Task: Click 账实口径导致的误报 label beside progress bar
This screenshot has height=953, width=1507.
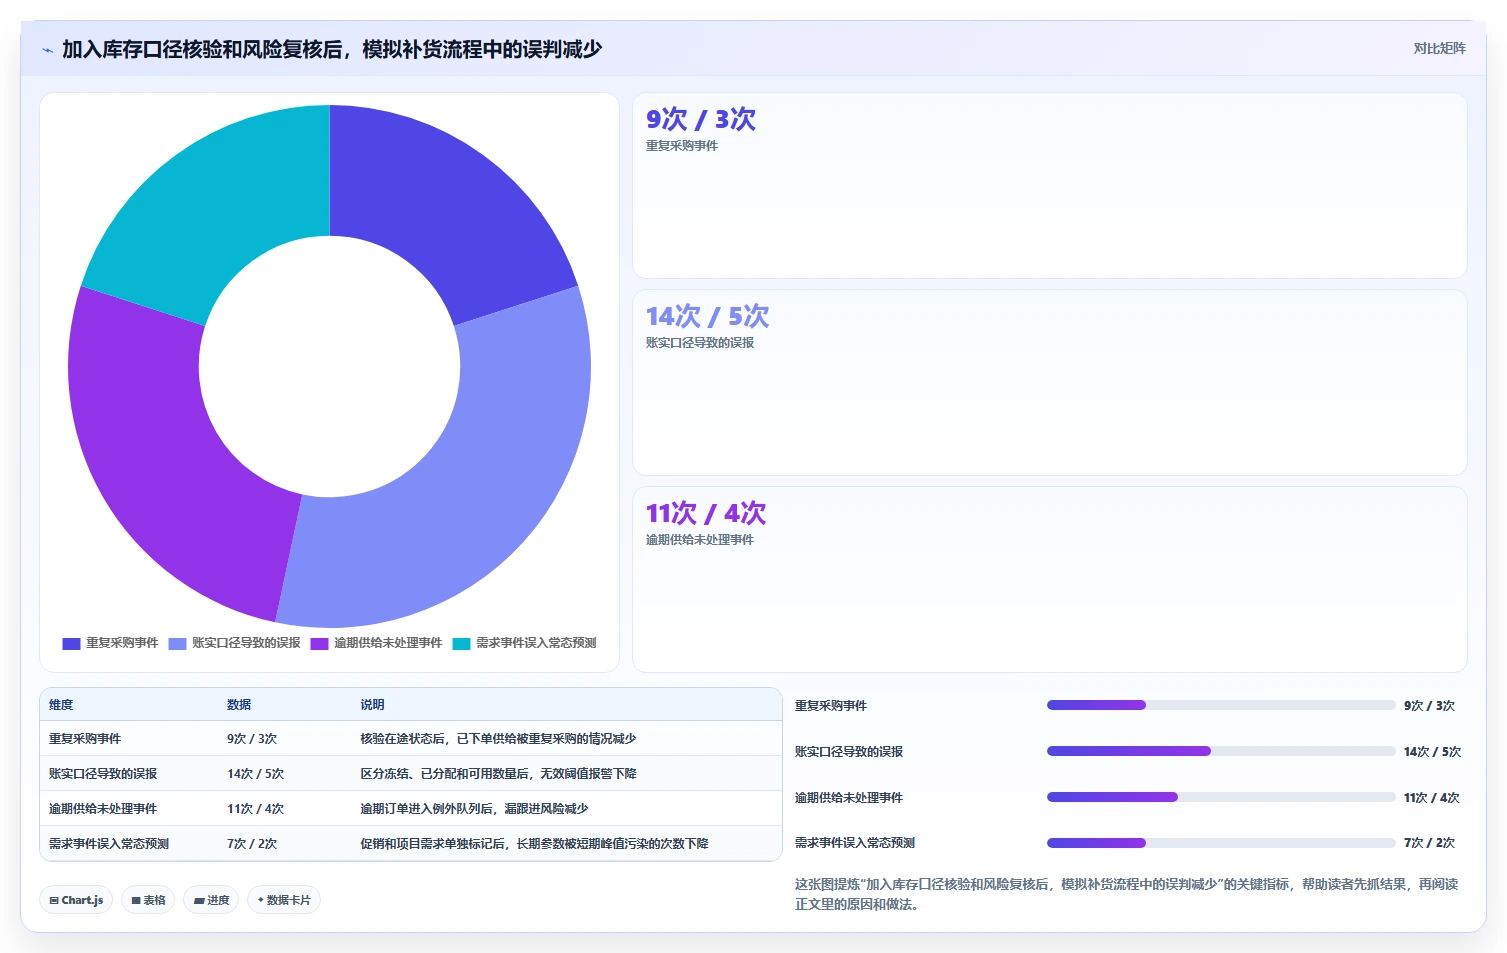Action: (849, 752)
